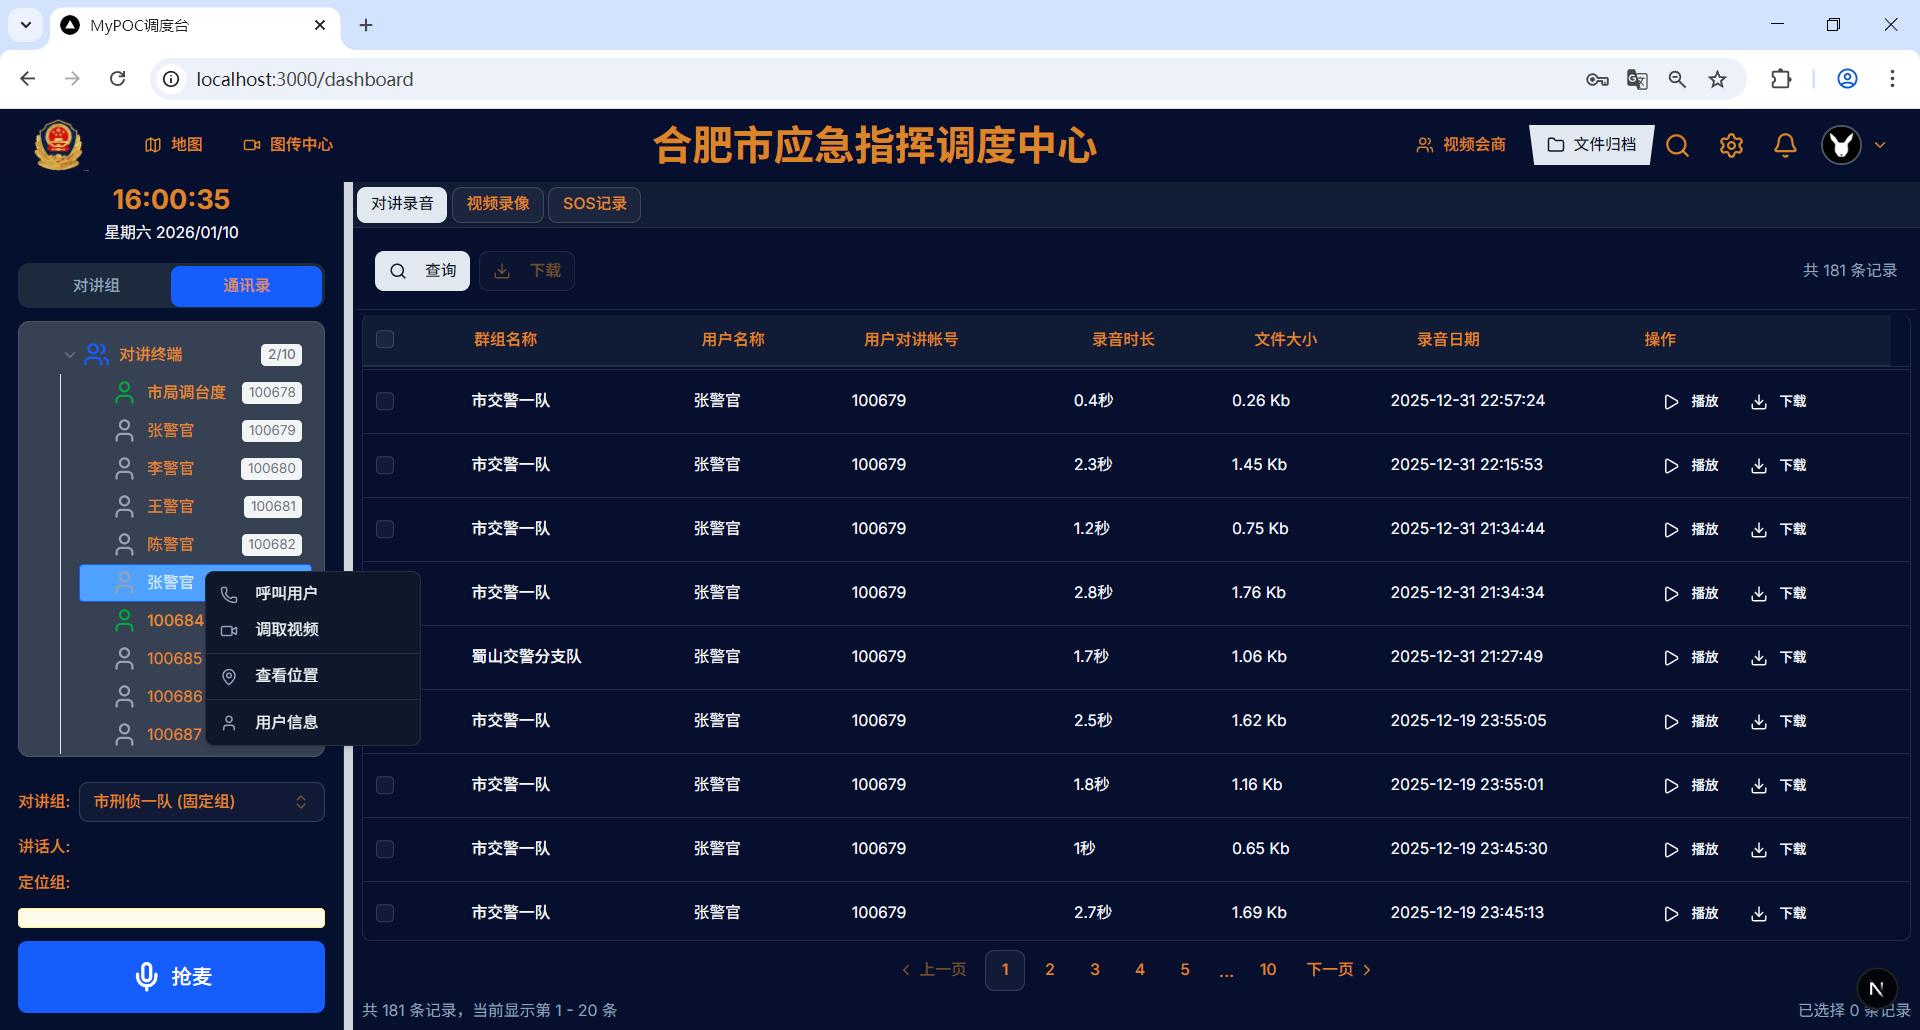This screenshot has width=1920, height=1030.
Task: Start a 视频会商 video conference
Action: coord(1460,144)
